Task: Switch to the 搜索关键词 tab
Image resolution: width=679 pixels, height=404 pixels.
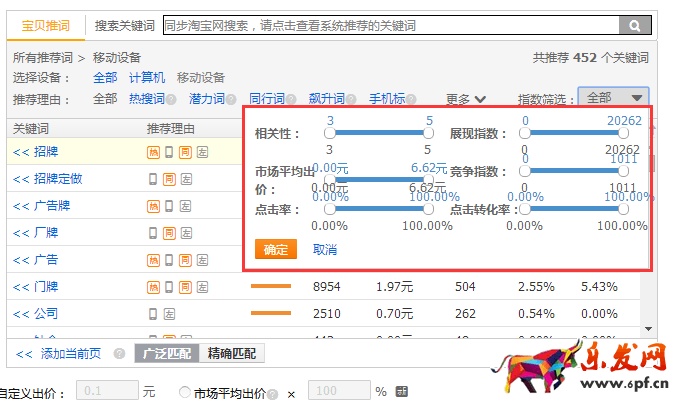Action: pyautogui.click(x=124, y=25)
